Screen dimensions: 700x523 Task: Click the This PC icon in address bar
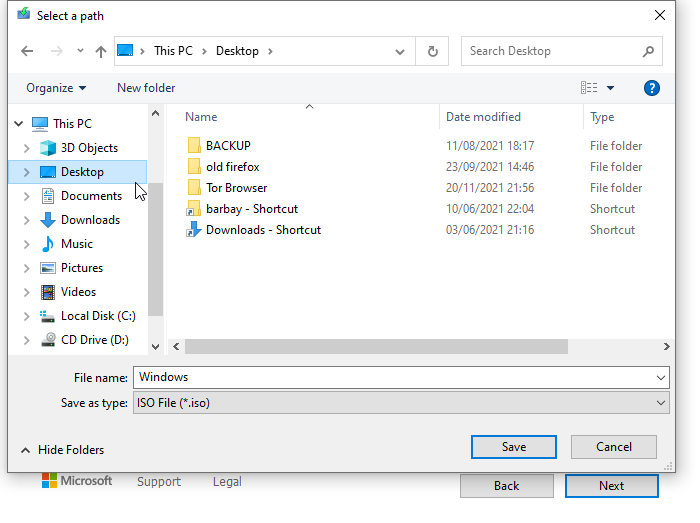[x=125, y=51]
